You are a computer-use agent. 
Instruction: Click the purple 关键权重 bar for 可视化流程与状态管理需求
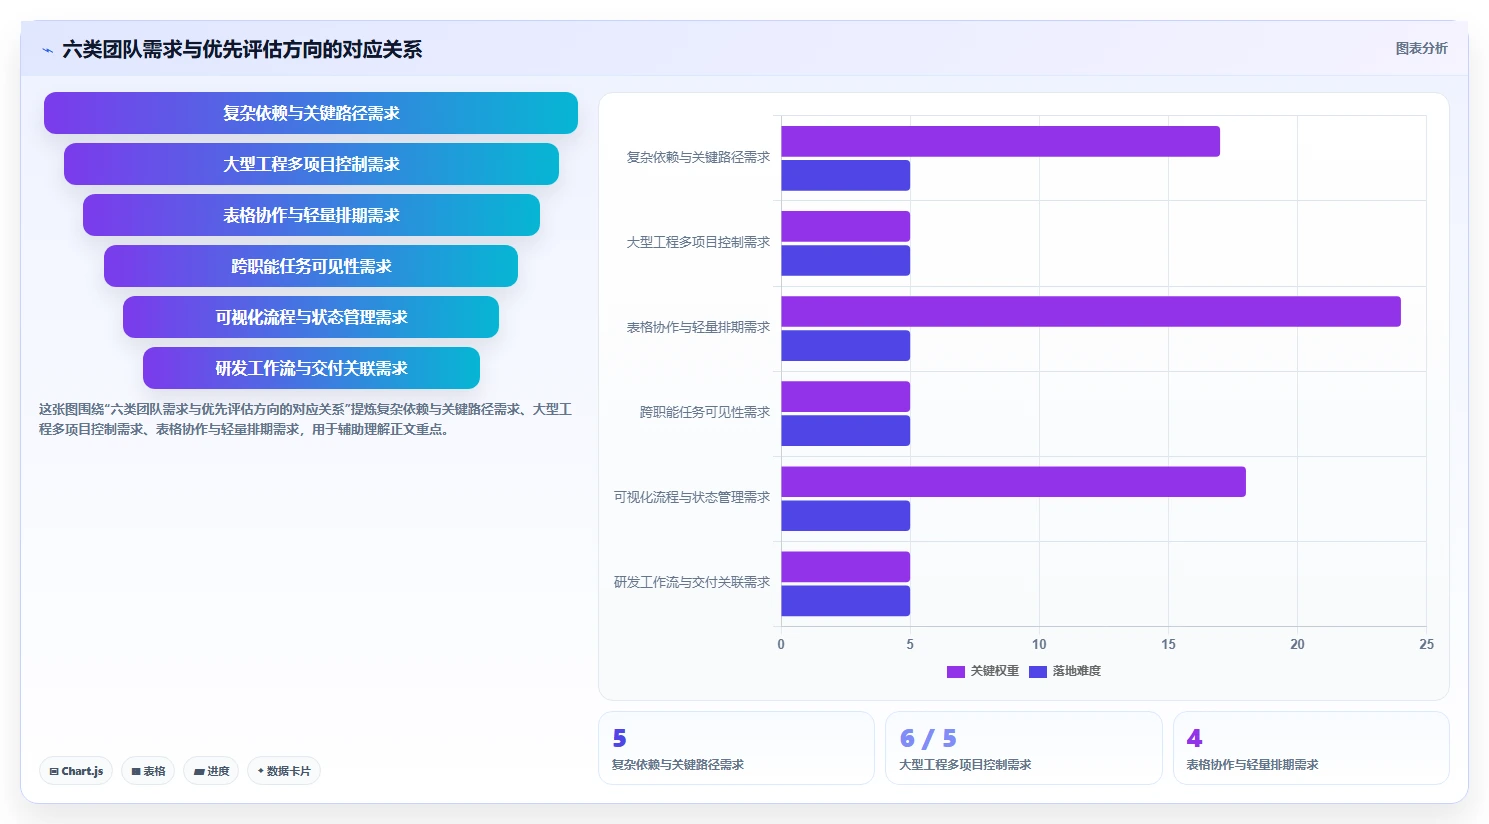click(1013, 481)
